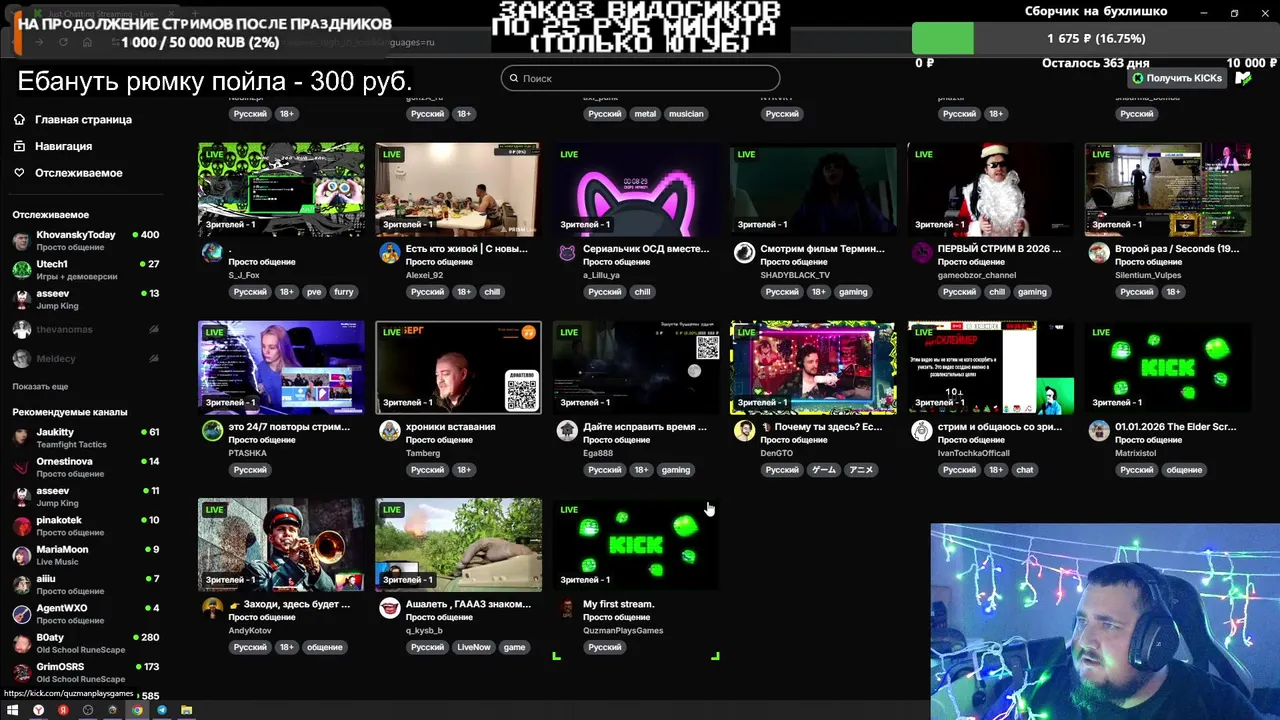Screen dimensions: 1280x720
Task: Open Отслеживаемое in the sidebar
Action: 78,172
